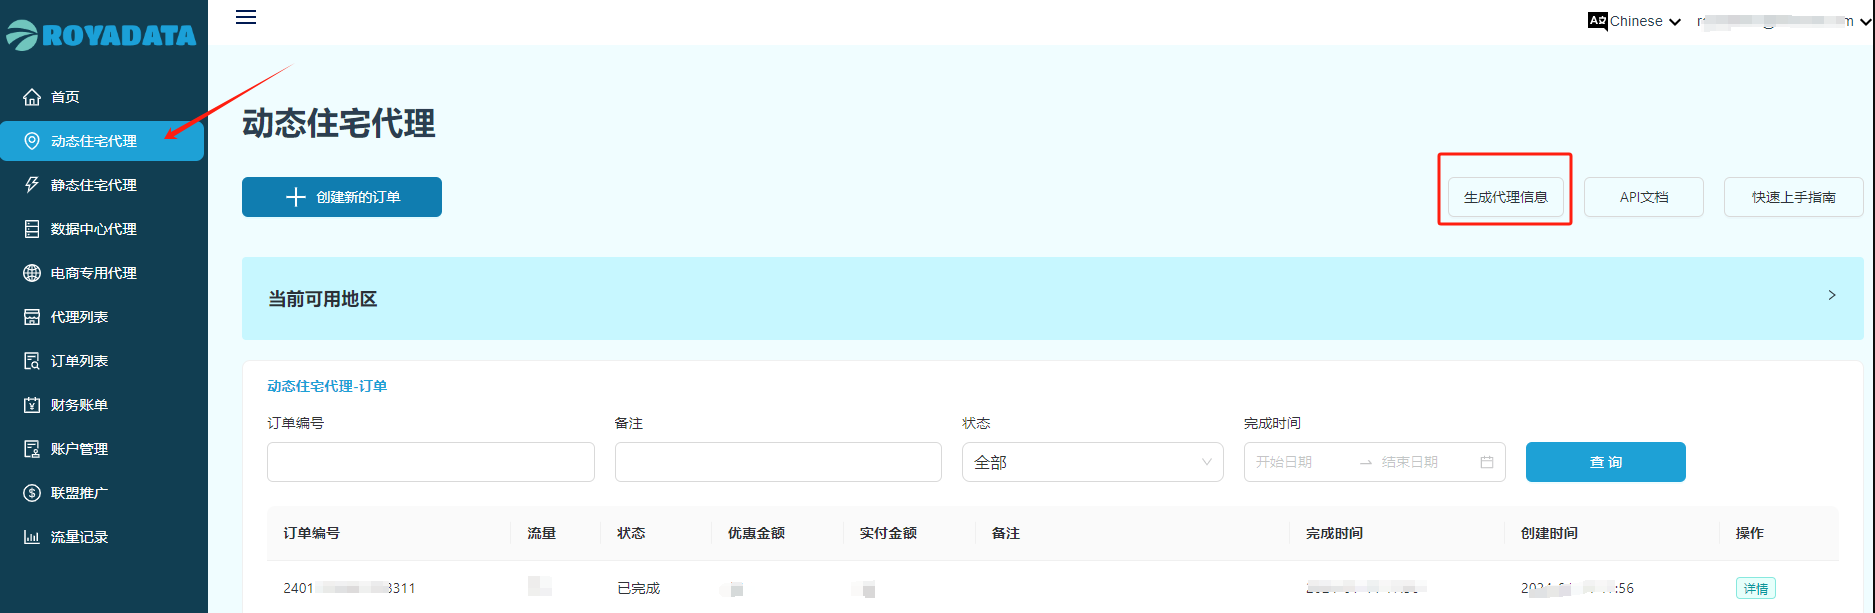Click the yen bill icon for 财务账单
The width and height of the screenshot is (1875, 613).
tap(32, 405)
